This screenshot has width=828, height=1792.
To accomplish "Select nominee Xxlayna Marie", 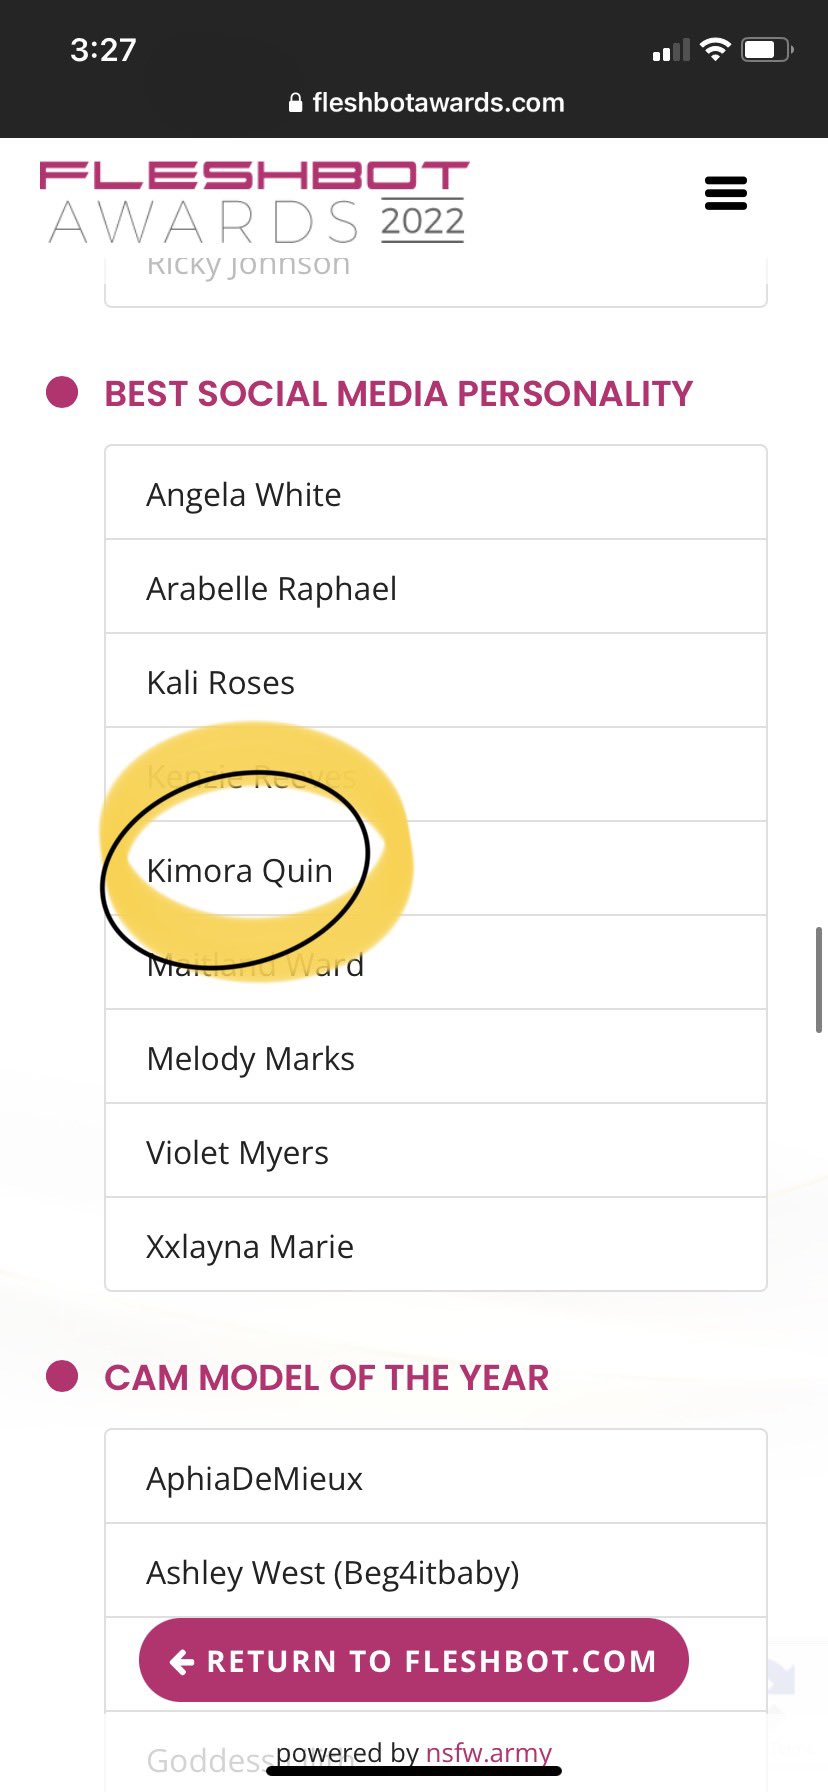I will [436, 1245].
